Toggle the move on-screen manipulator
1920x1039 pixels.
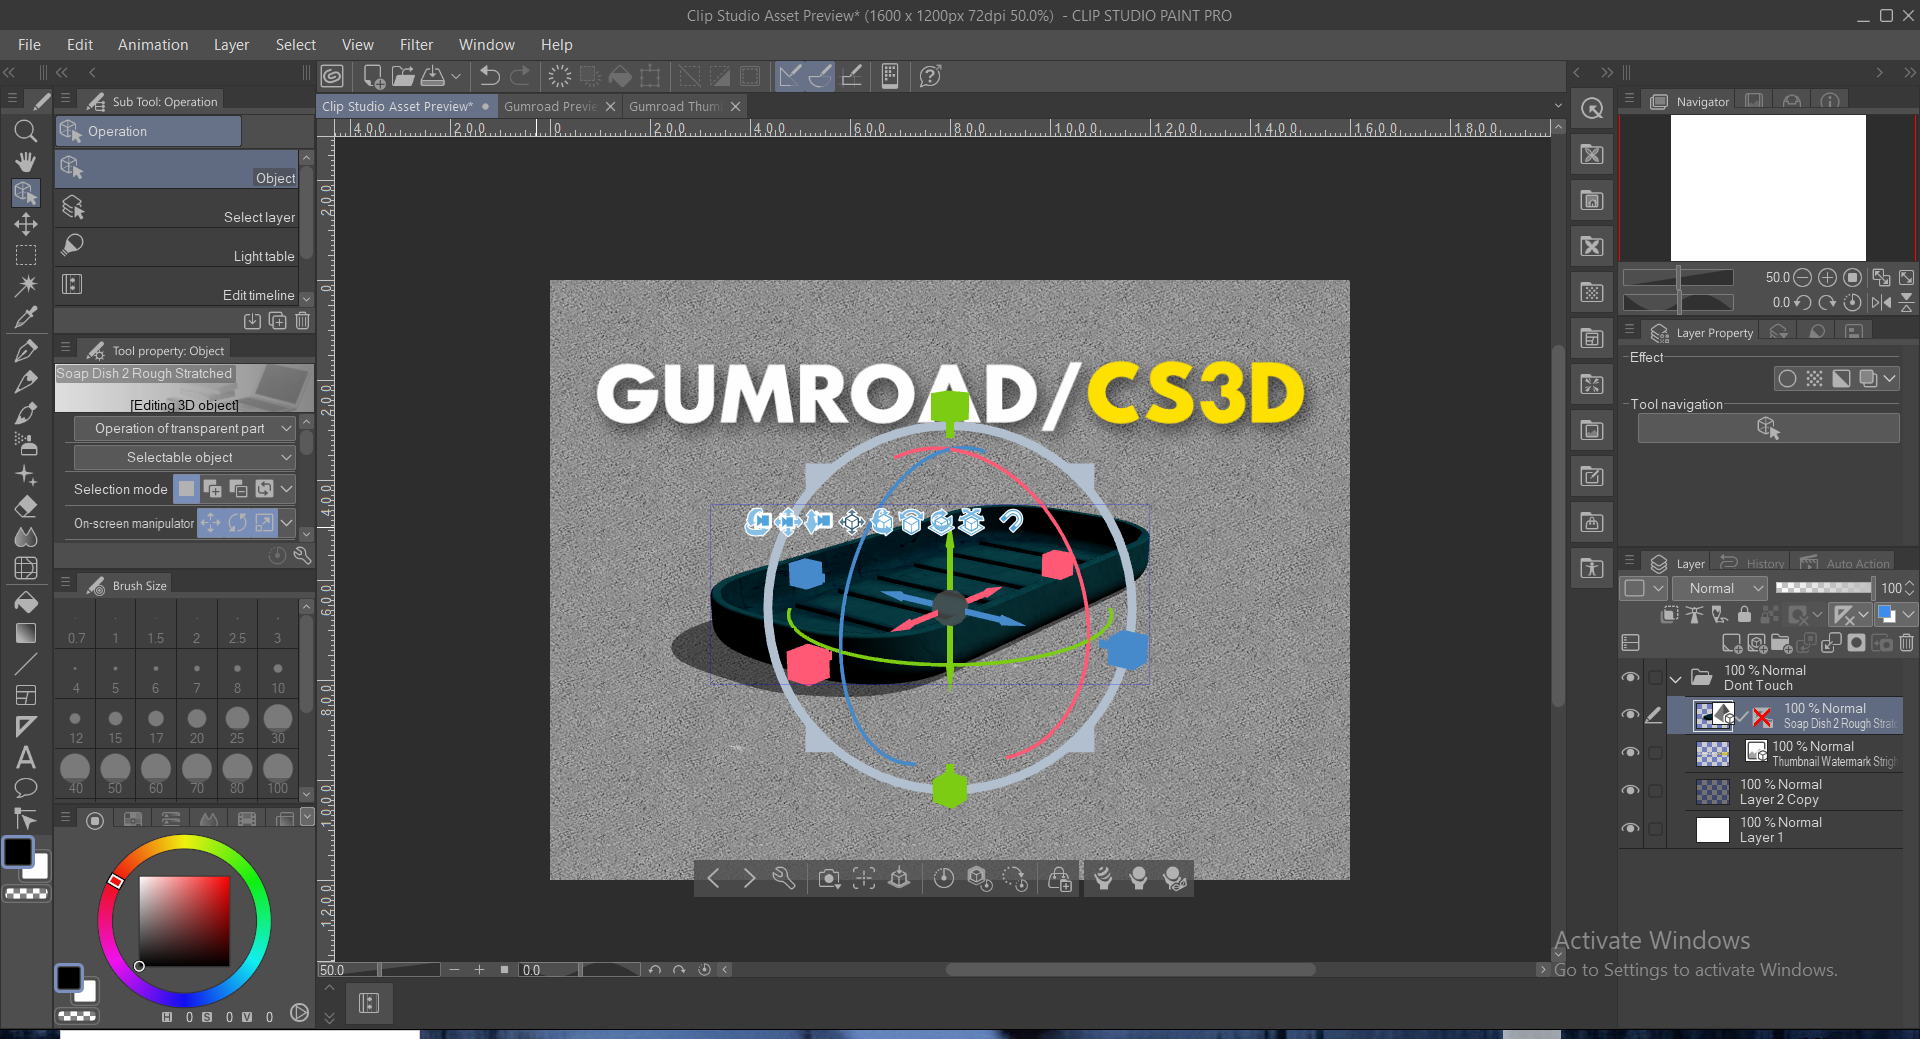210,522
